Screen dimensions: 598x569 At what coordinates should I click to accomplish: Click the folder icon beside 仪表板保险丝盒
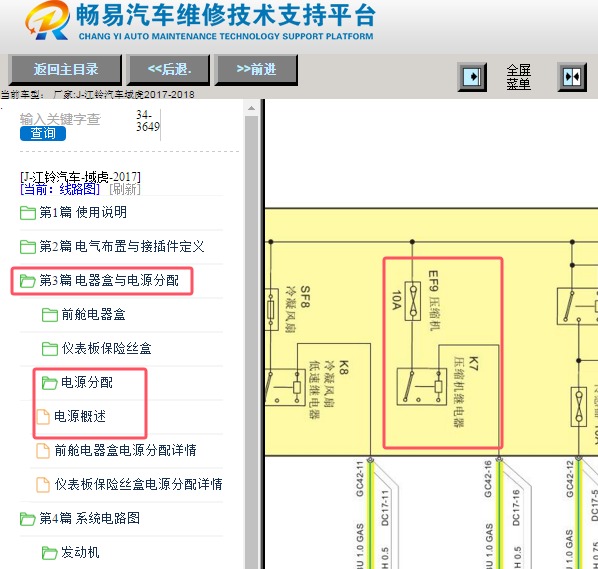point(50,349)
